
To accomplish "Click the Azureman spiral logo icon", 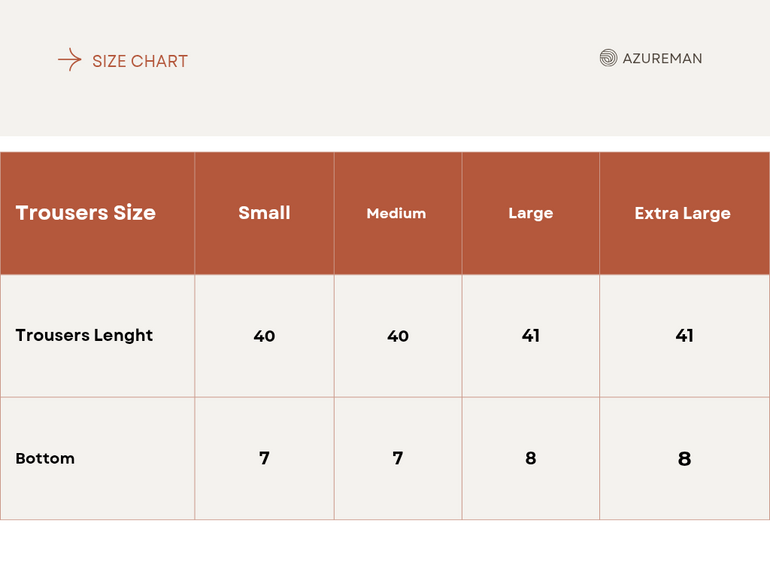I will [608, 58].
